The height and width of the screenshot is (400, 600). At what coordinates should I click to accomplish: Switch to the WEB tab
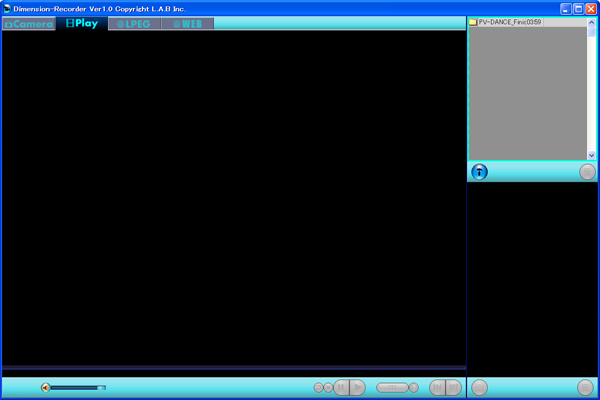click(187, 23)
